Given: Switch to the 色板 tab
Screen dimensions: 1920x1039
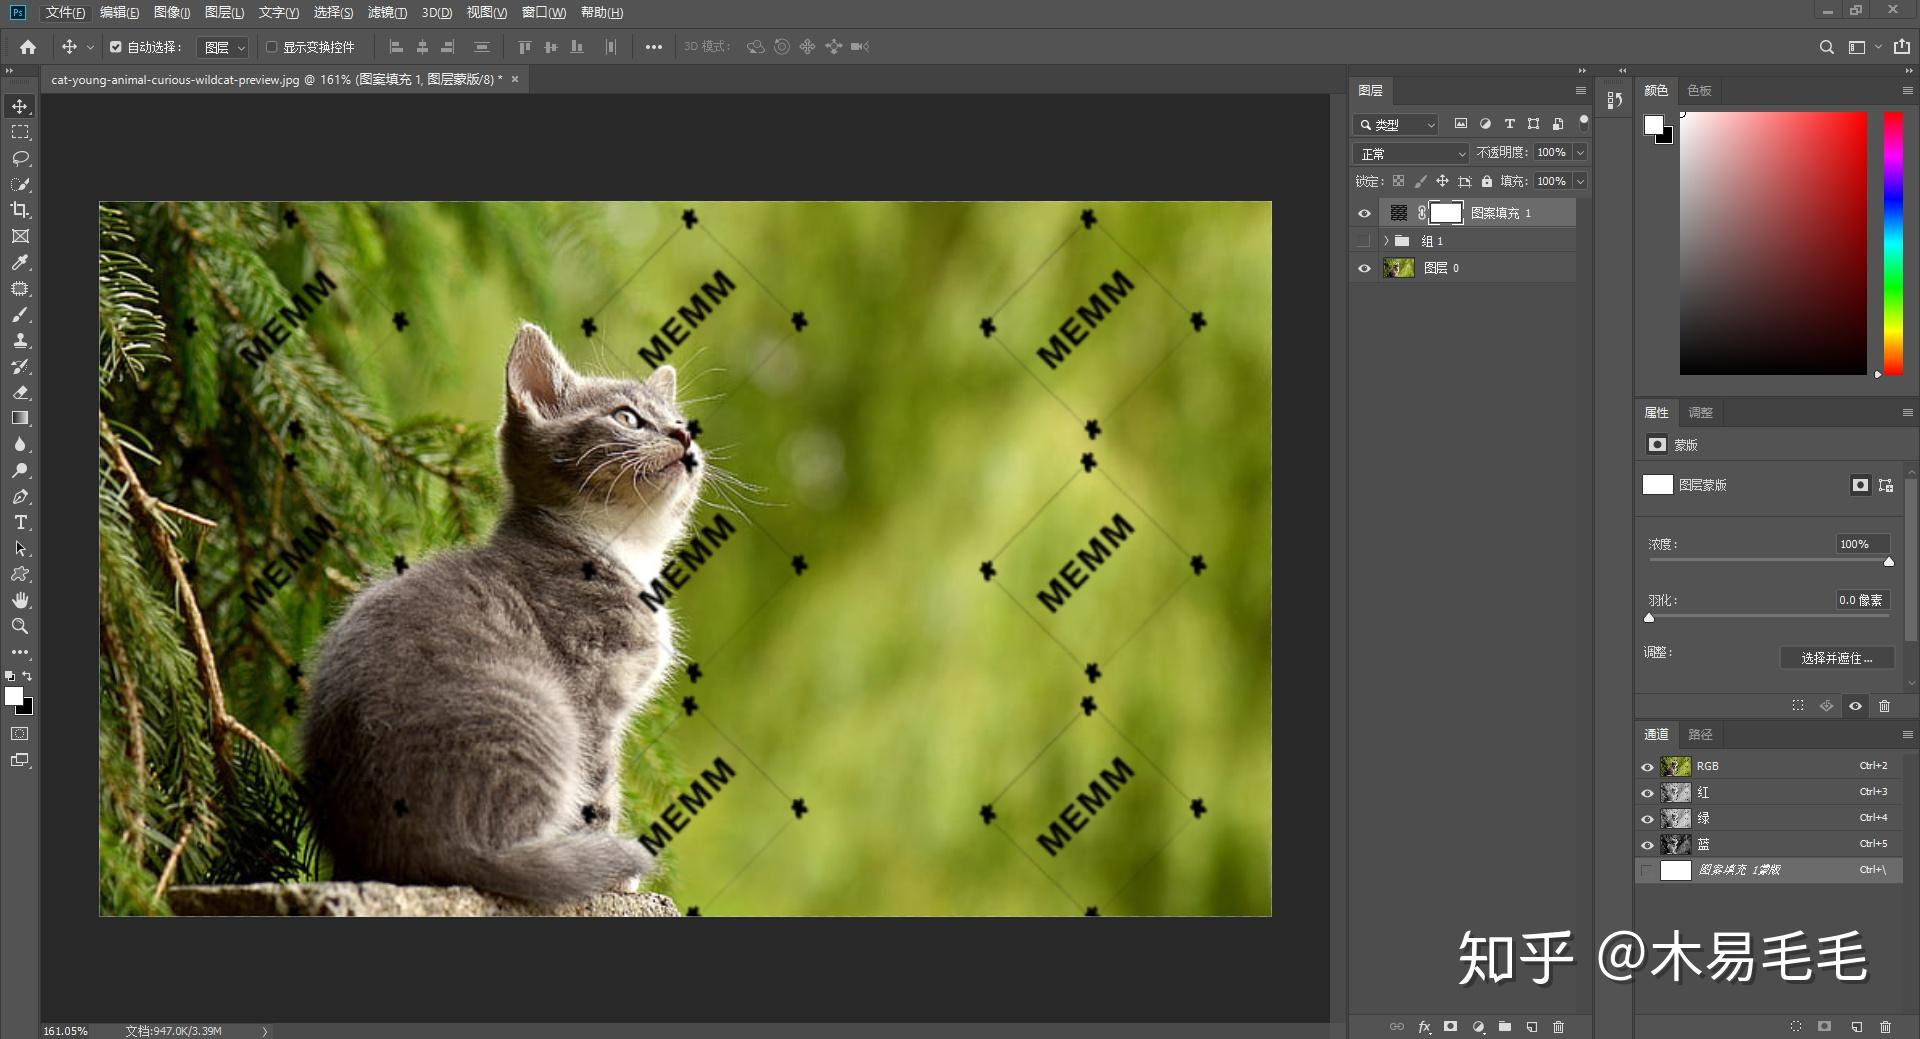Looking at the screenshot, I should click(1699, 91).
